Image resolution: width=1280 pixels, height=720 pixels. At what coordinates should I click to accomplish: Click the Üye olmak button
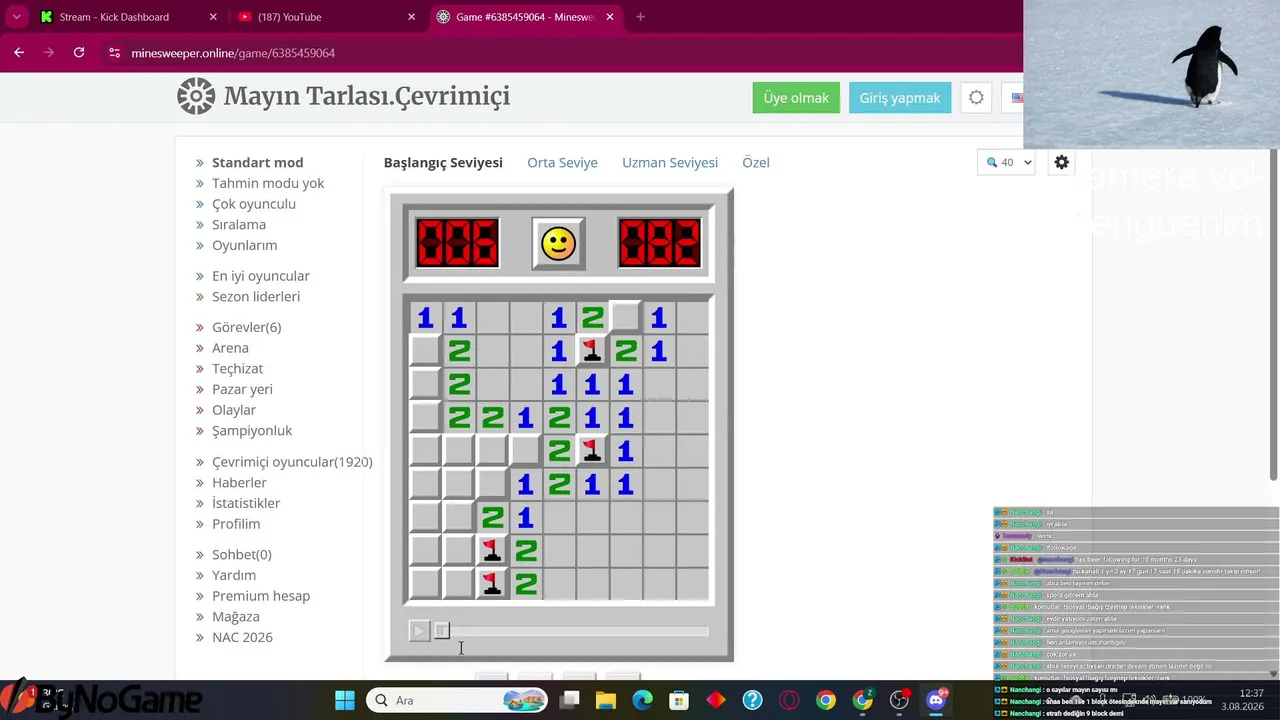[796, 98]
